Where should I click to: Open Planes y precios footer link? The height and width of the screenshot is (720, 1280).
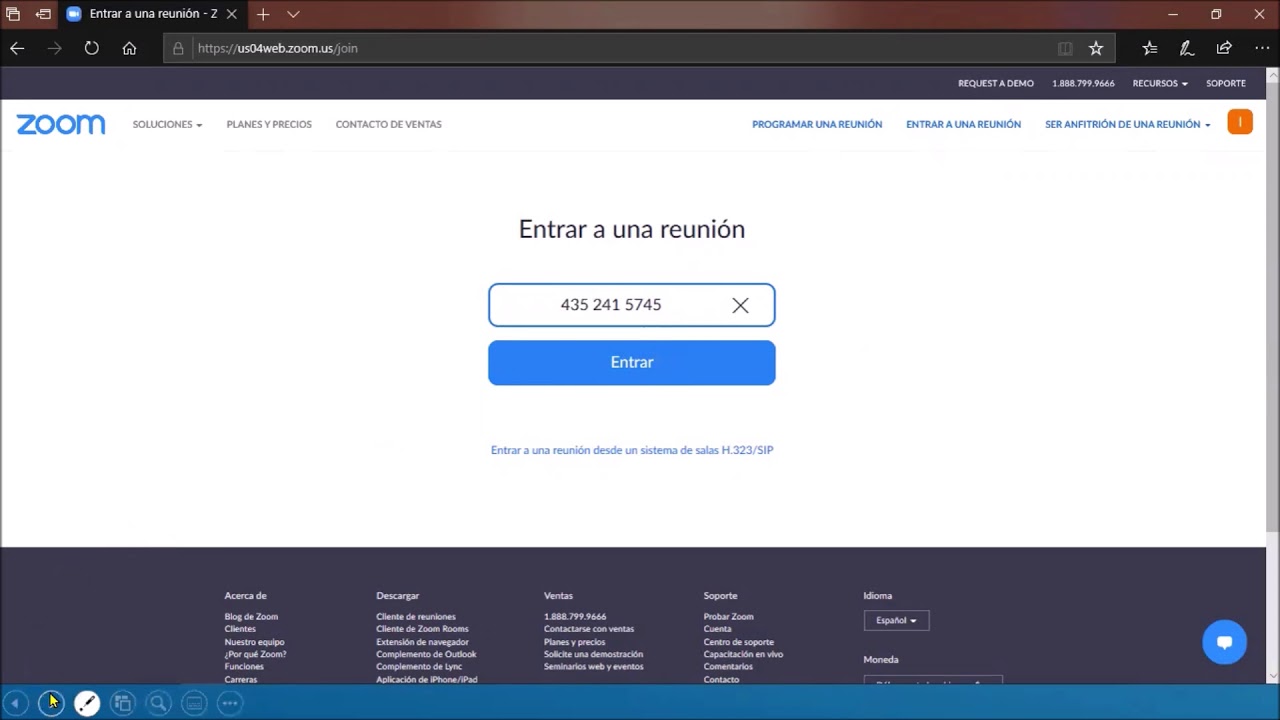[574, 642]
